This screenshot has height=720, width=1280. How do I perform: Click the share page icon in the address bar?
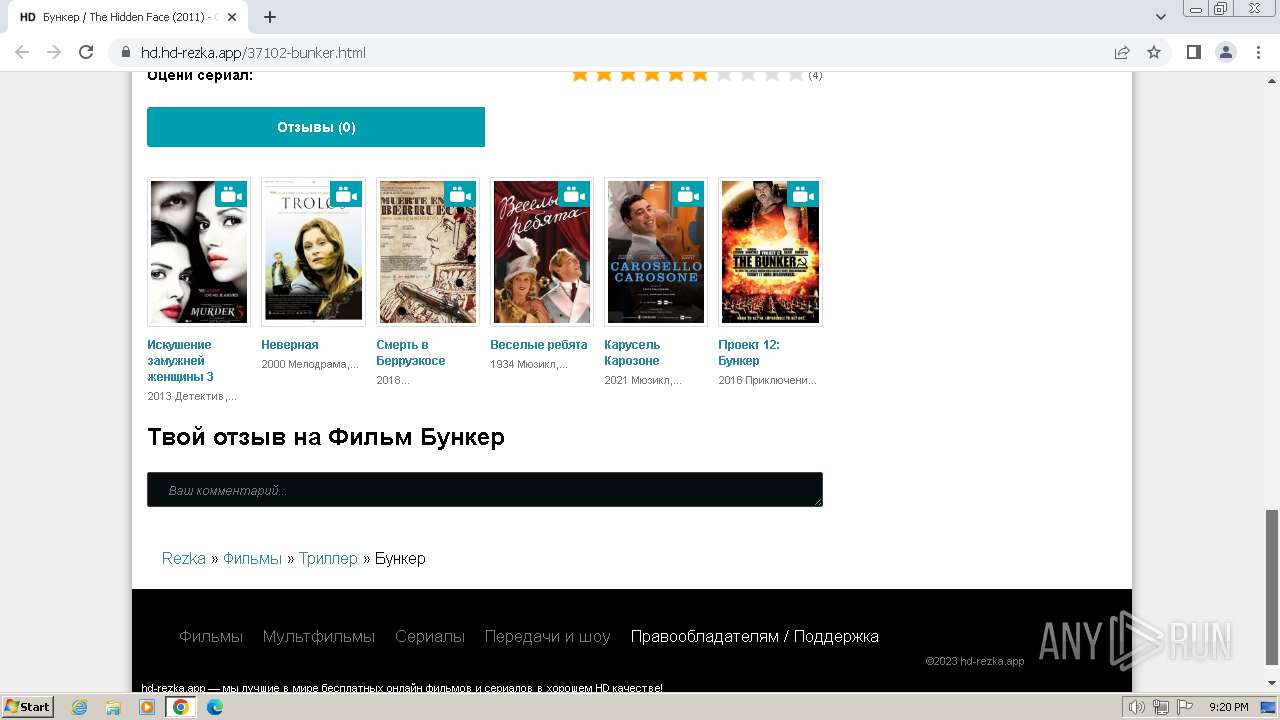1122,52
